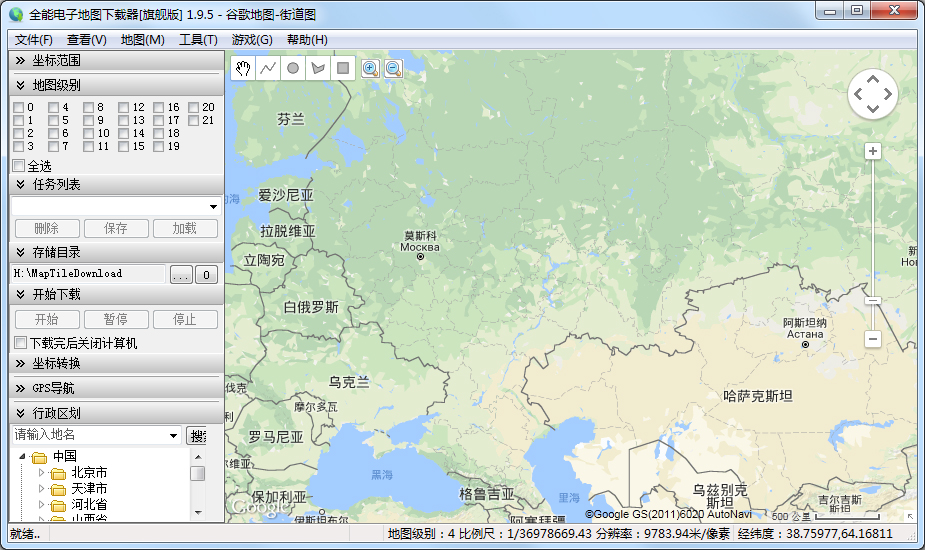The width and height of the screenshot is (925, 550).
Task: Click the minus button on zoom slider
Action: pos(873,339)
